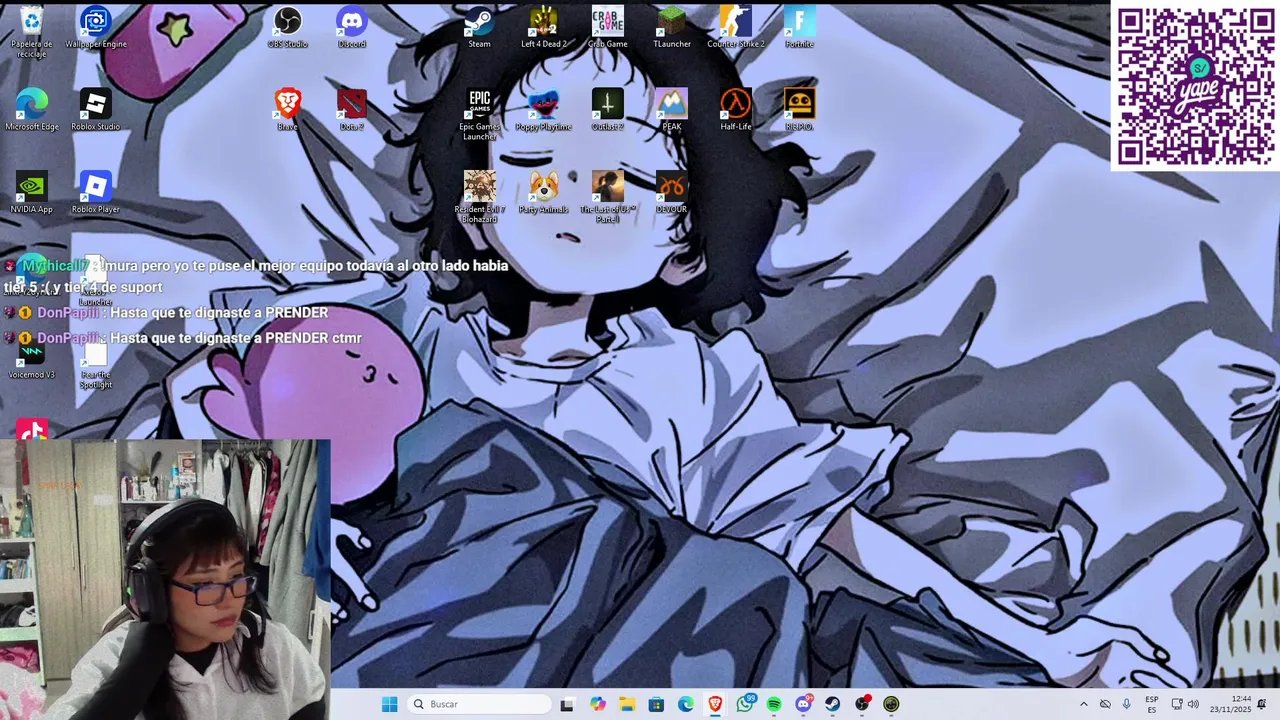Viewport: 1280px width, 720px height.
Task: Click Mythicall7 chat message in overlay
Action: [x=256, y=276]
